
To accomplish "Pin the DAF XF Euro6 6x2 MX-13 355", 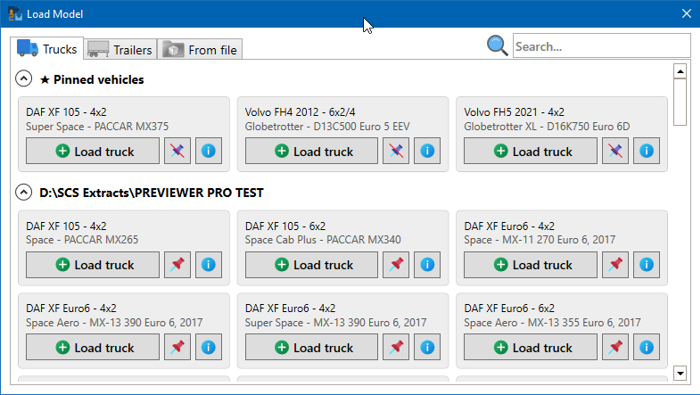I will tap(615, 347).
